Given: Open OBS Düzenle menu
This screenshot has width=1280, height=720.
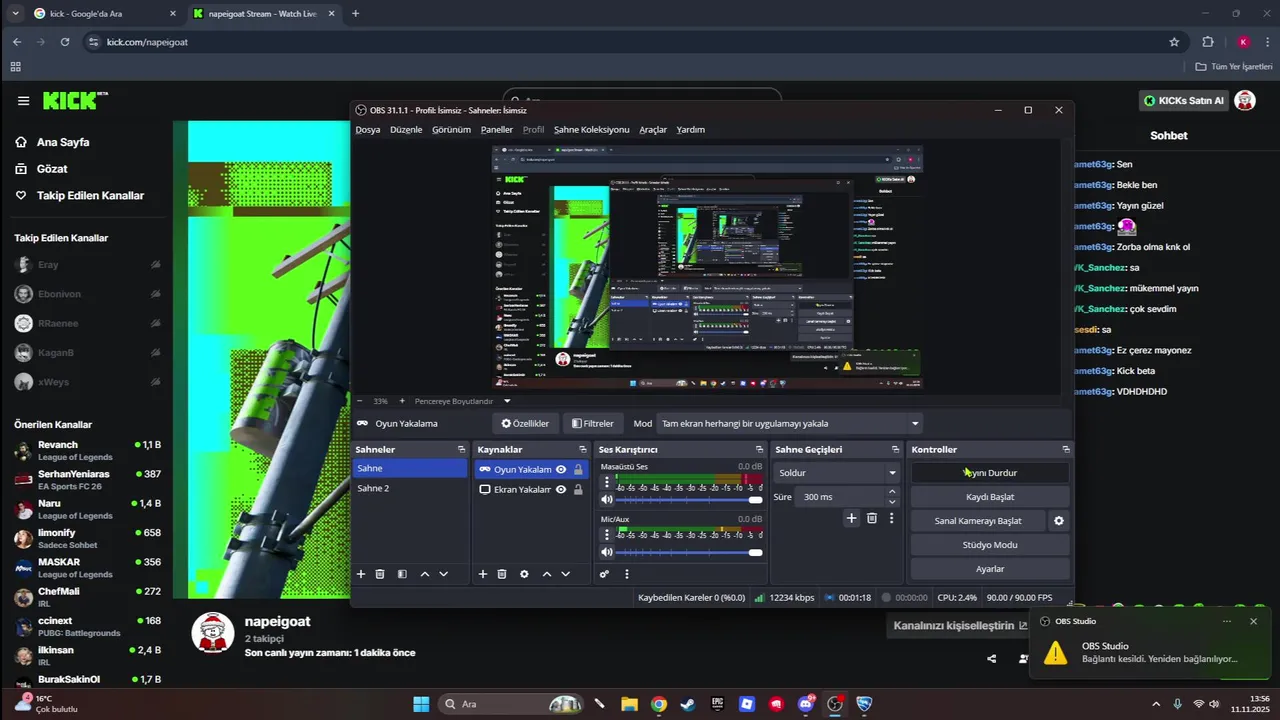Looking at the screenshot, I should click(x=406, y=129).
